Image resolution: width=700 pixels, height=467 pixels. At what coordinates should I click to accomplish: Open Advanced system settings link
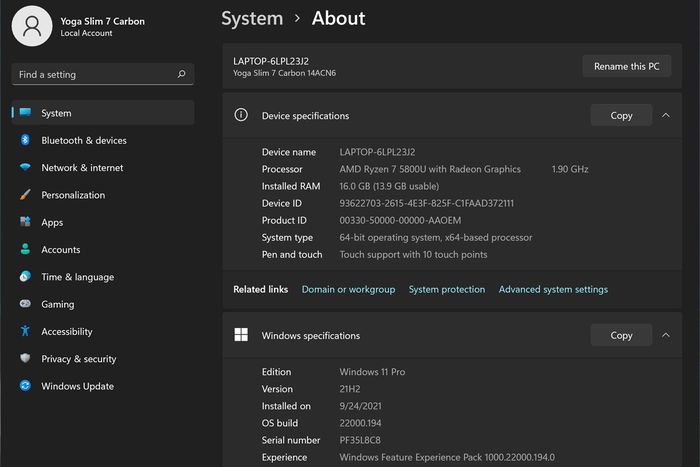pyautogui.click(x=553, y=289)
